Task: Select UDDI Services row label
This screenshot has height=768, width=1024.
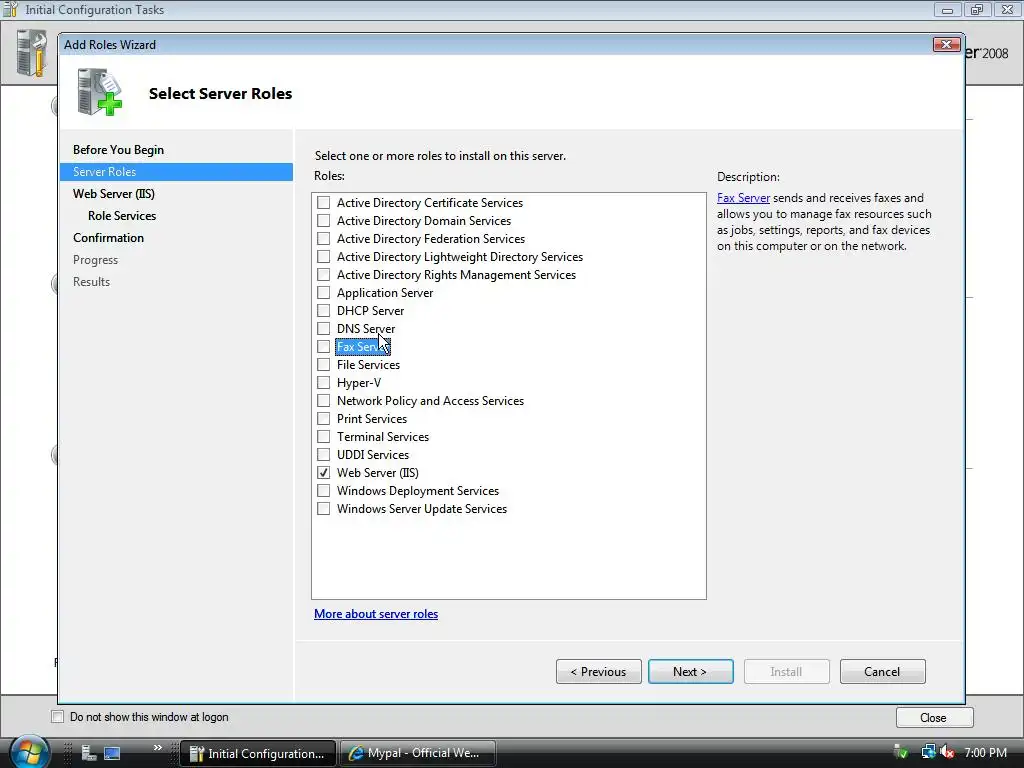Action: [x=373, y=455]
